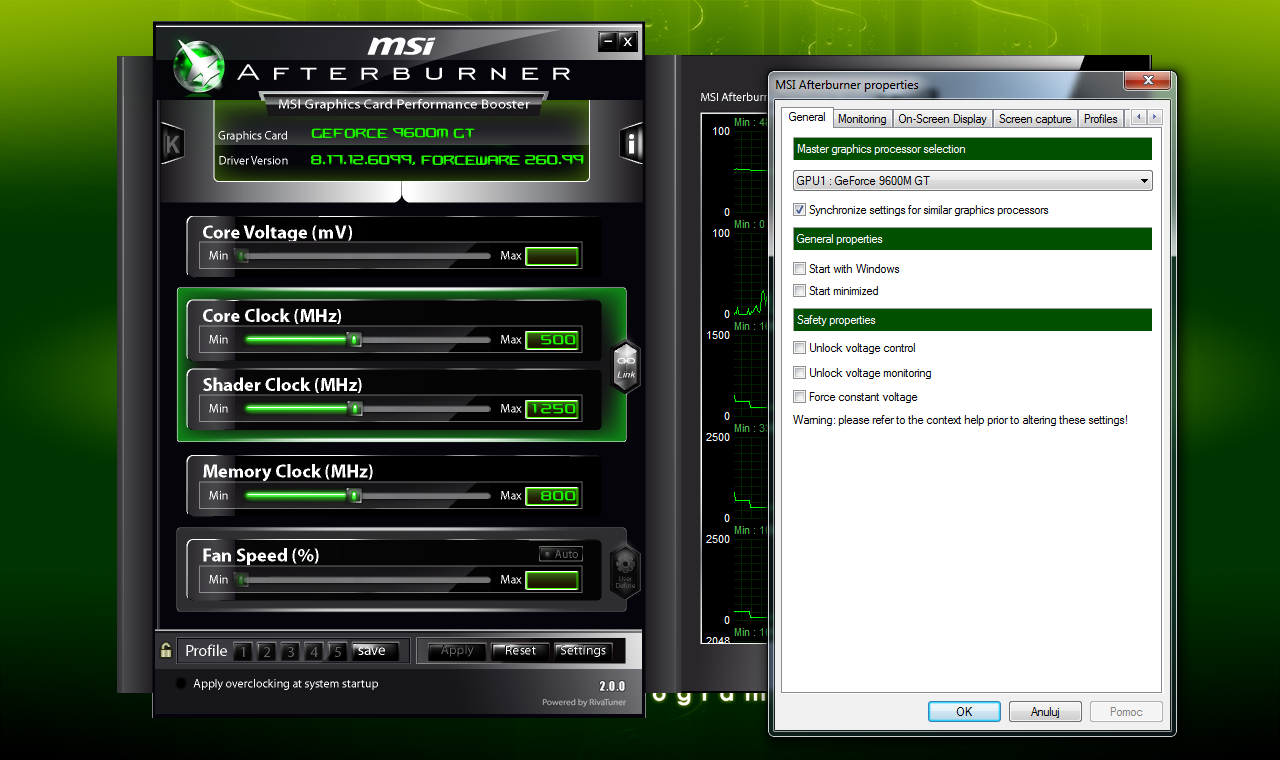Select profile slot 1

tap(243, 652)
